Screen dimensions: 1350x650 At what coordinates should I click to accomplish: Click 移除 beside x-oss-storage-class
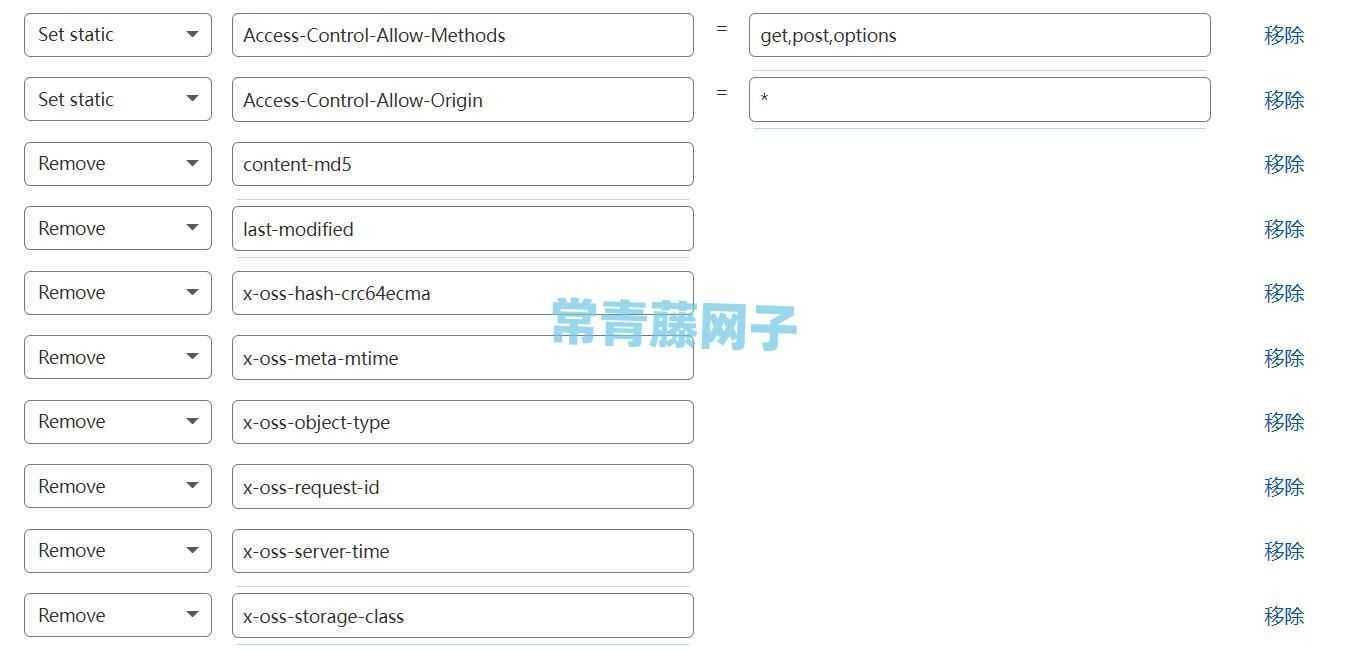point(1284,616)
